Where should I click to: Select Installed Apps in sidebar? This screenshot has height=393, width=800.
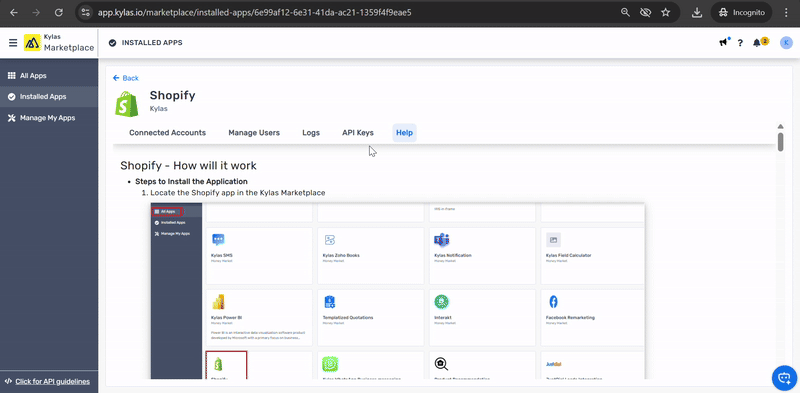(x=49, y=96)
